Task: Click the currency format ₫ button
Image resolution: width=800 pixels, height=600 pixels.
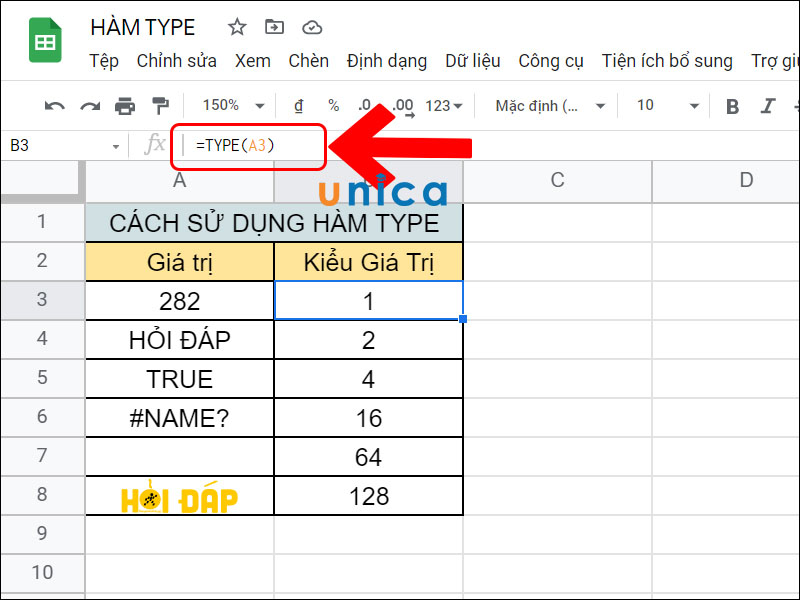Action: point(298,106)
